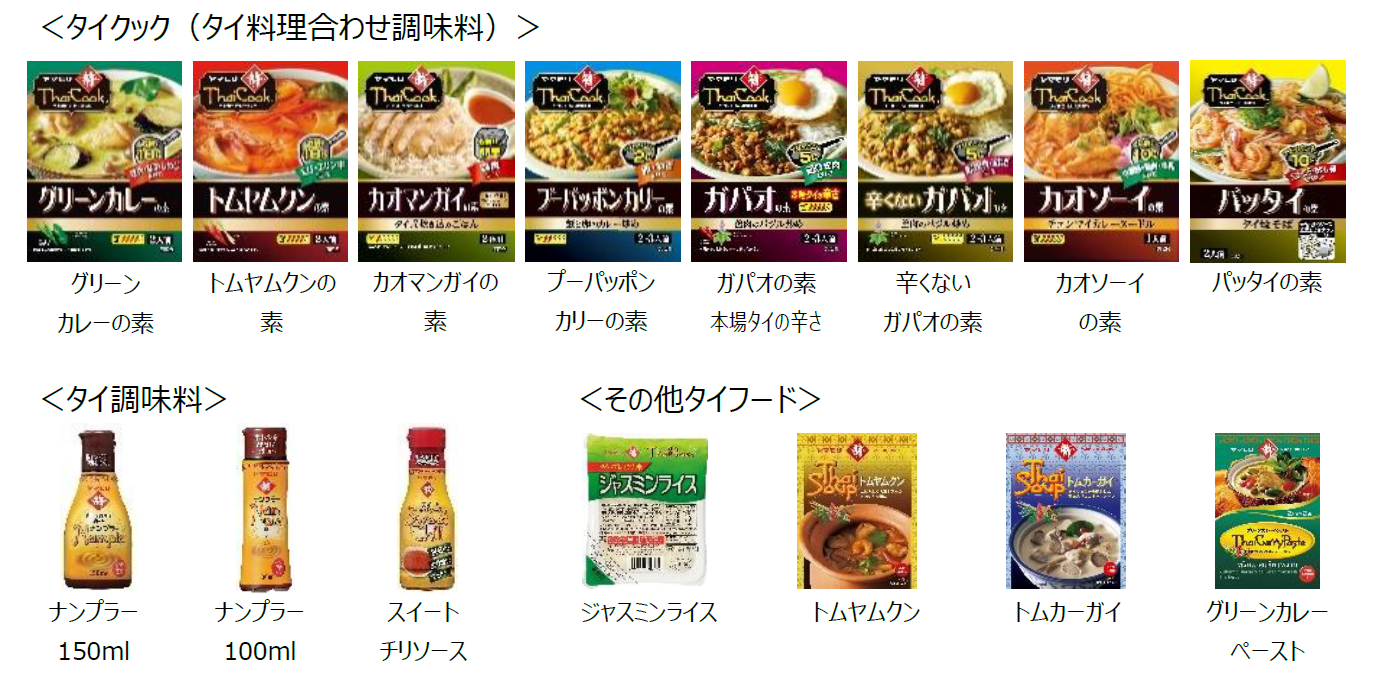Click the Green Curry mix package image
Image resolution: width=1376 pixels, height=674 pixels.
[x=104, y=162]
